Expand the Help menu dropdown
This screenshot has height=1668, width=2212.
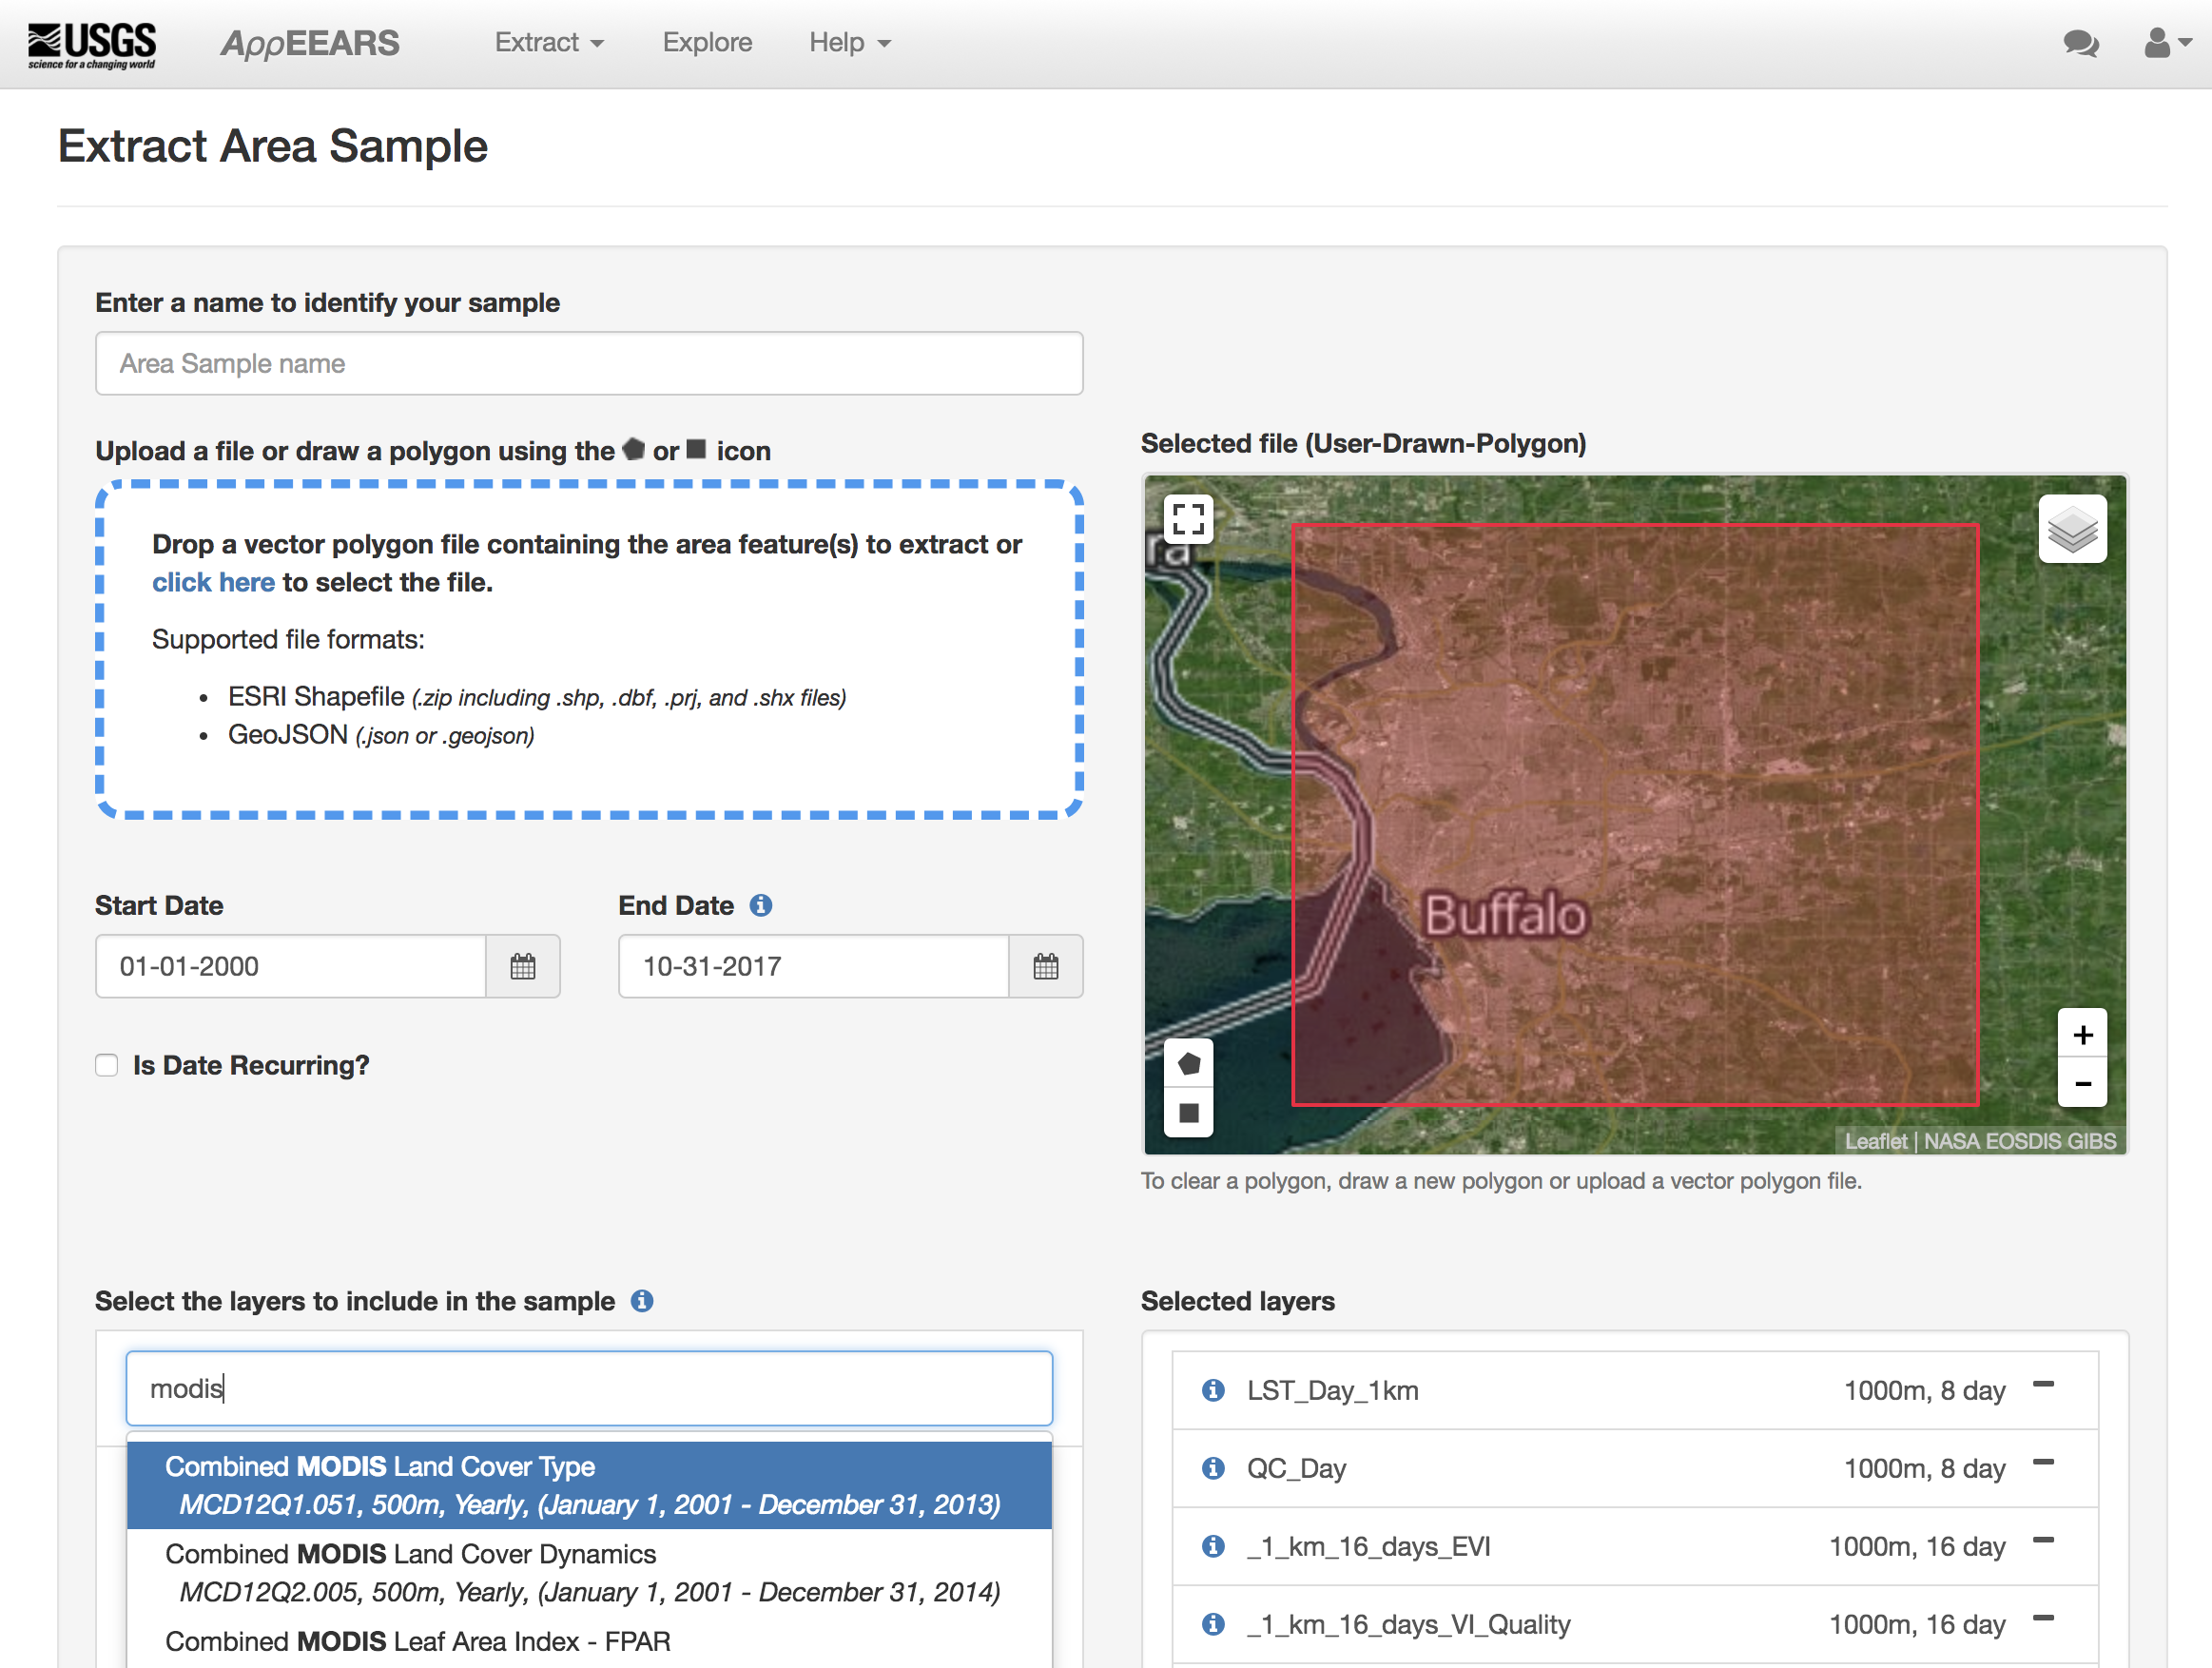click(849, 42)
